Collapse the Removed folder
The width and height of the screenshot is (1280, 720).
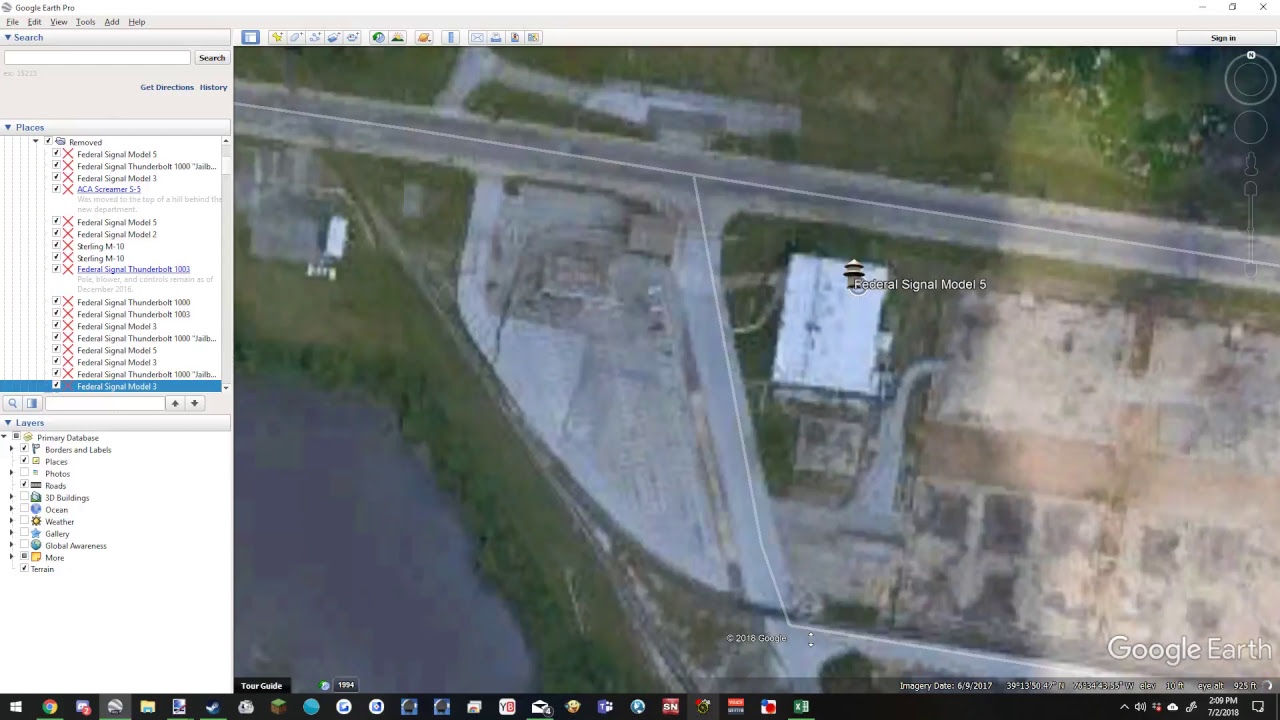tap(36, 142)
